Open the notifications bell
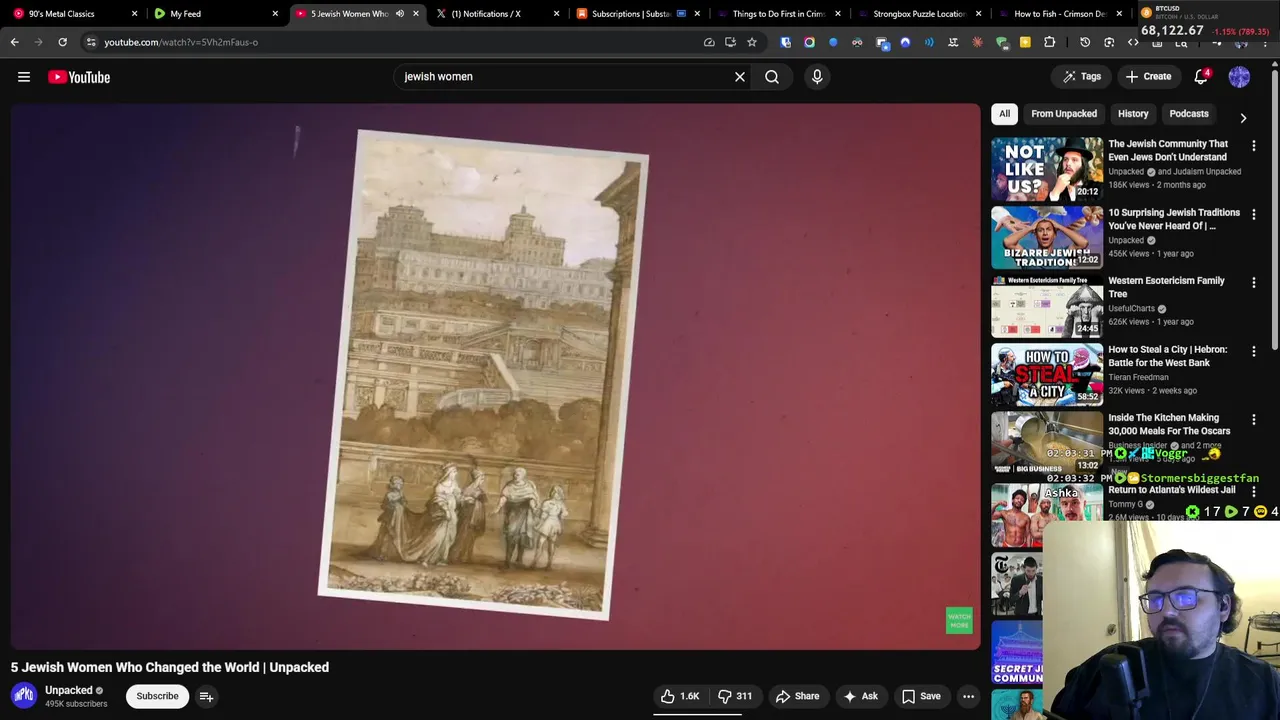1280x720 pixels. 1201,77
